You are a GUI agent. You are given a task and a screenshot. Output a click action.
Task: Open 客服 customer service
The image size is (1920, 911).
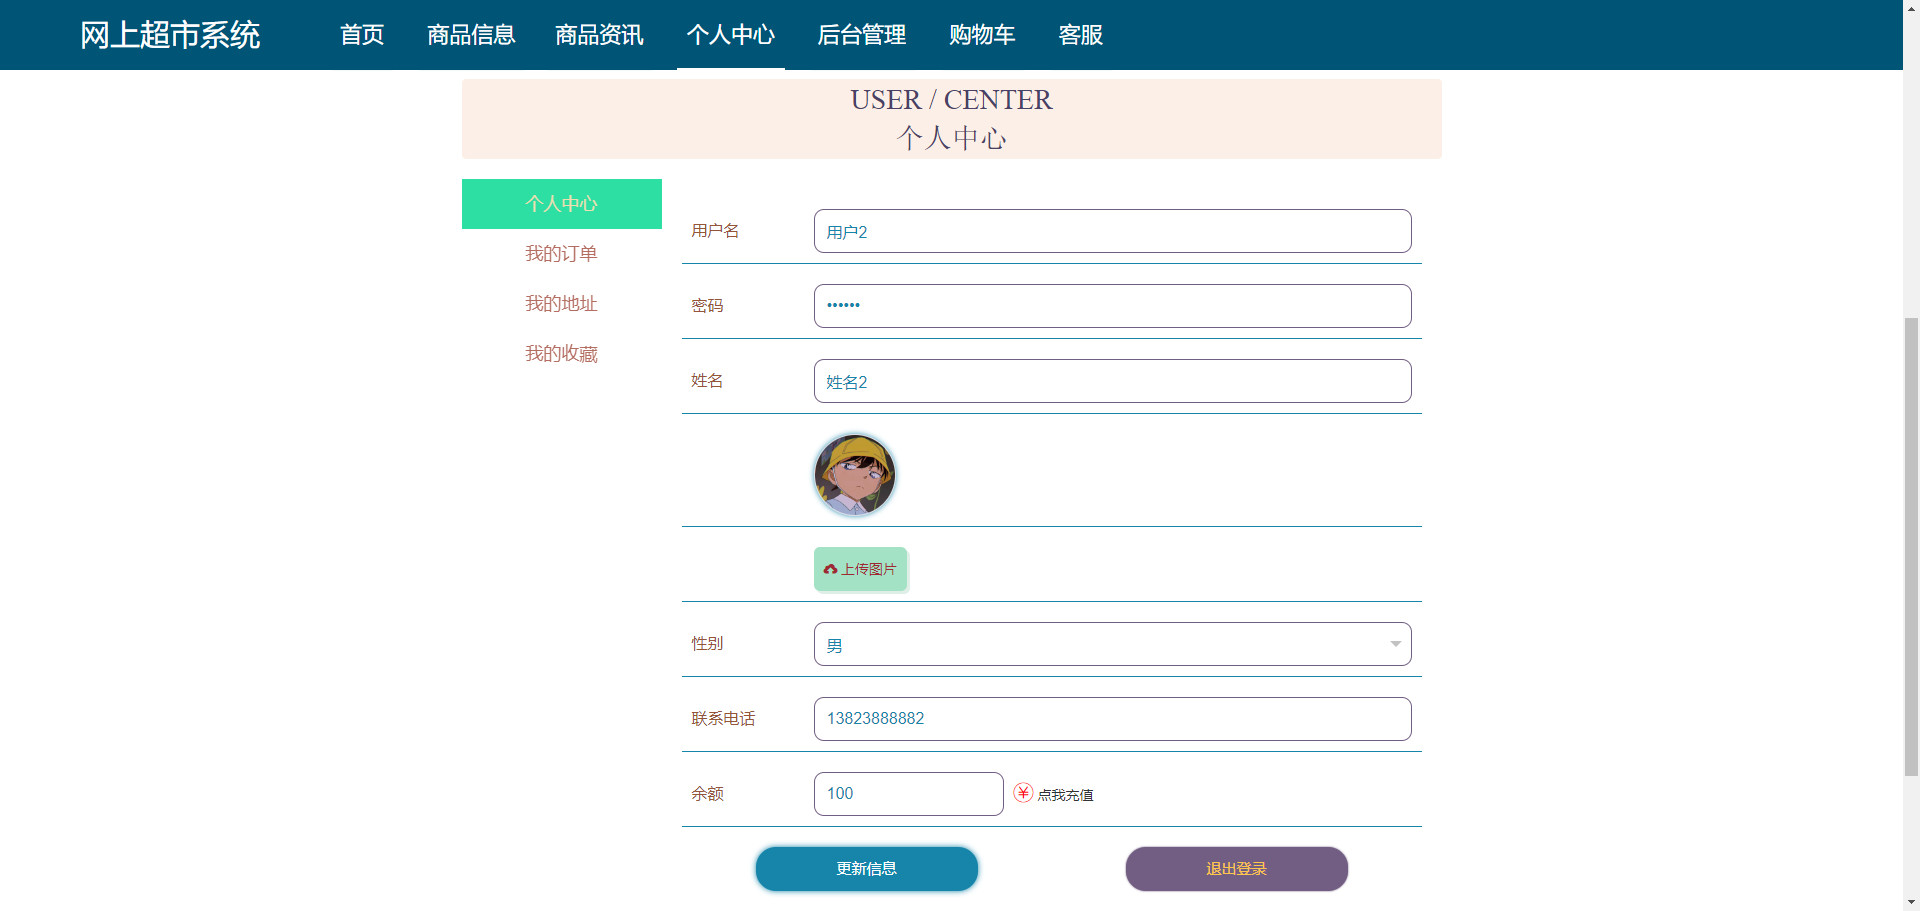pos(1081,35)
